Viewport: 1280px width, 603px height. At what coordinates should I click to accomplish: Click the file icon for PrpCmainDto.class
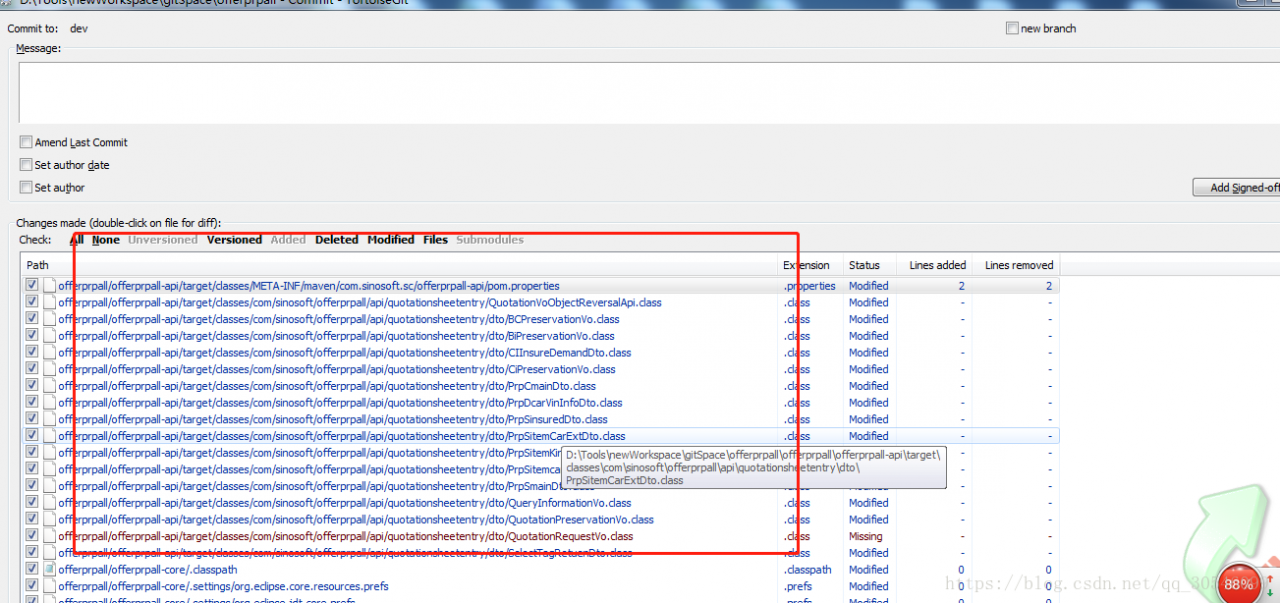[49, 386]
